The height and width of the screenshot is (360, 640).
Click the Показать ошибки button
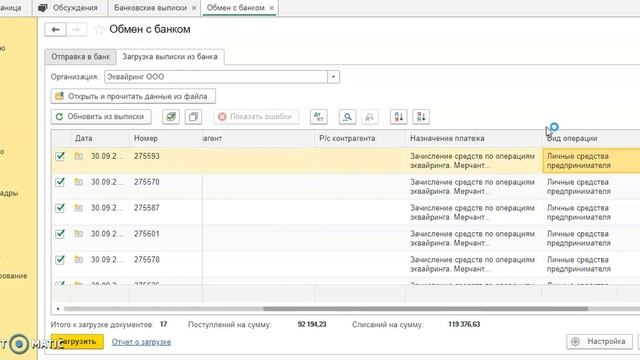point(256,117)
